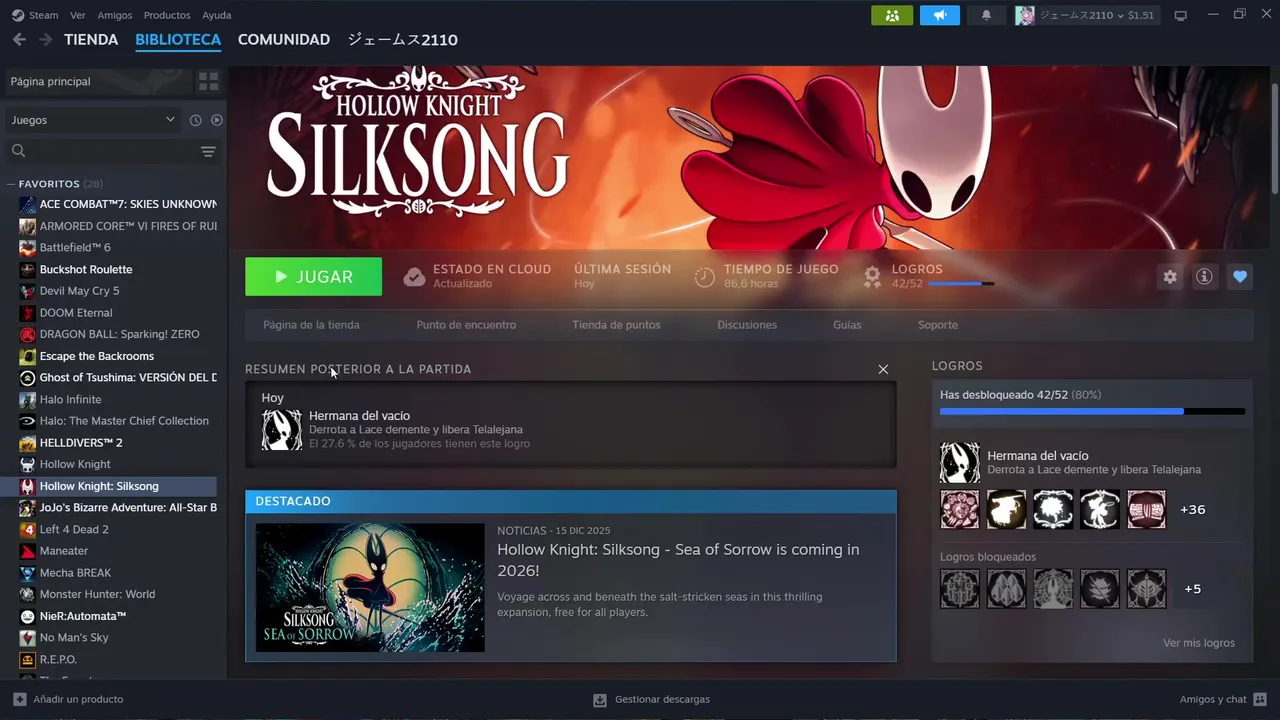Go to the TIENDA tab
1280x720 pixels.
[91, 40]
